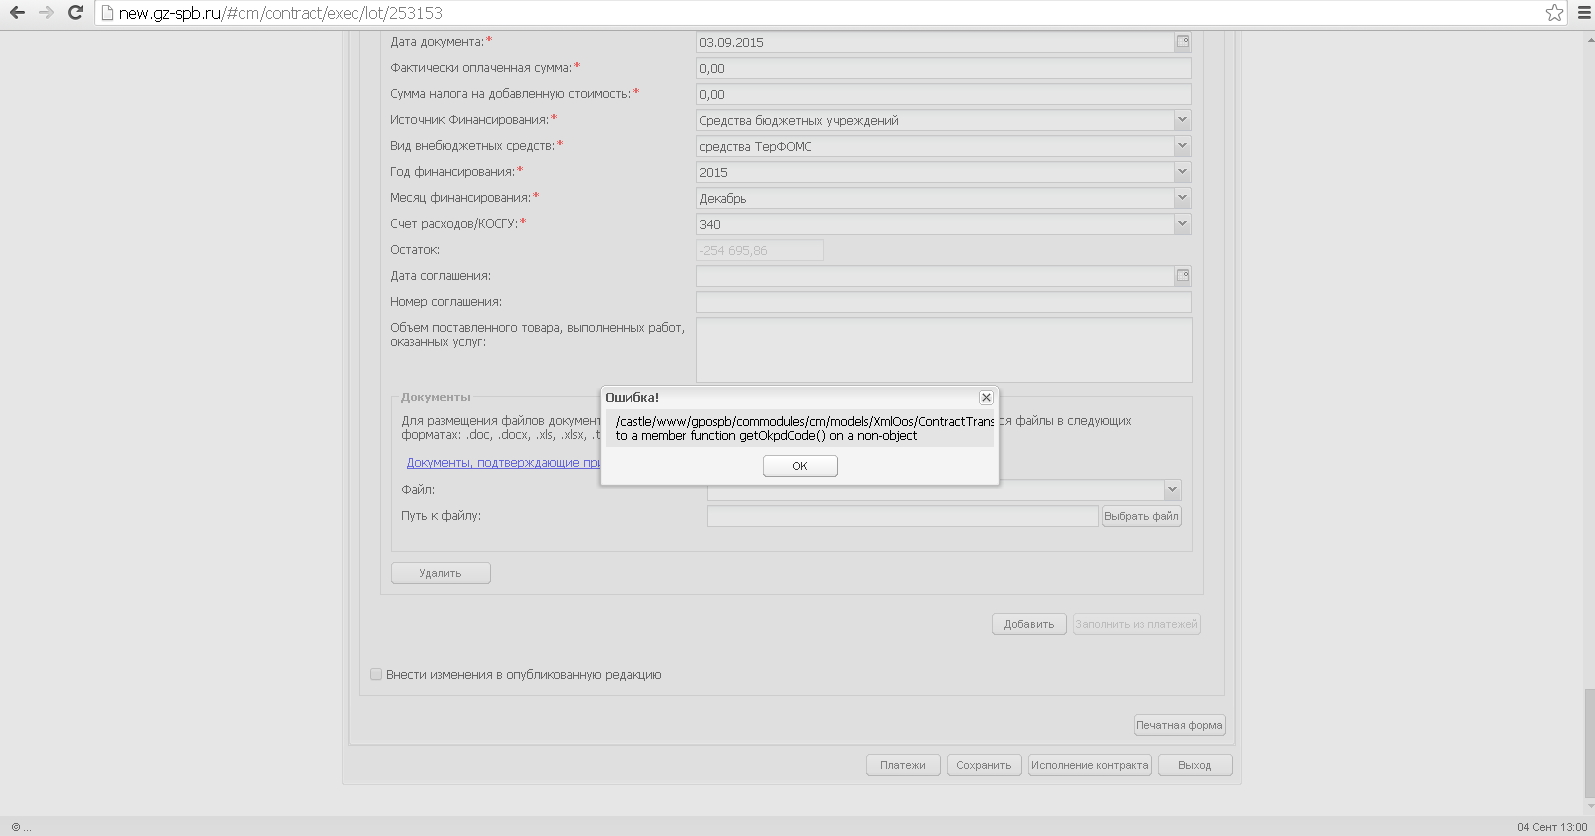Save the form with Сохранить
Image resolution: width=1595 pixels, height=836 pixels.
(x=984, y=765)
